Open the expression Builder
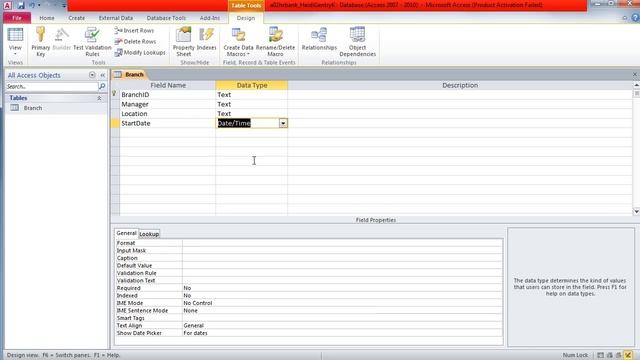Screen dimensions: 640x360 (x=62, y=39)
